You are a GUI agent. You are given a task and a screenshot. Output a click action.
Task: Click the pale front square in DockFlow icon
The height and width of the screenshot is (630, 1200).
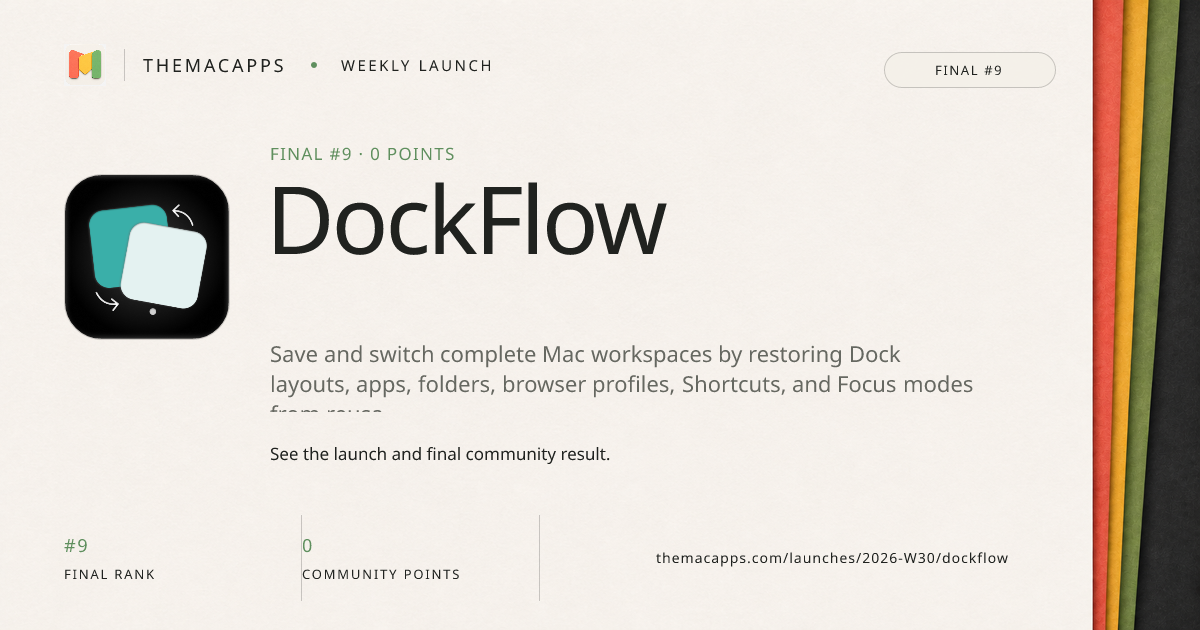tap(164, 265)
